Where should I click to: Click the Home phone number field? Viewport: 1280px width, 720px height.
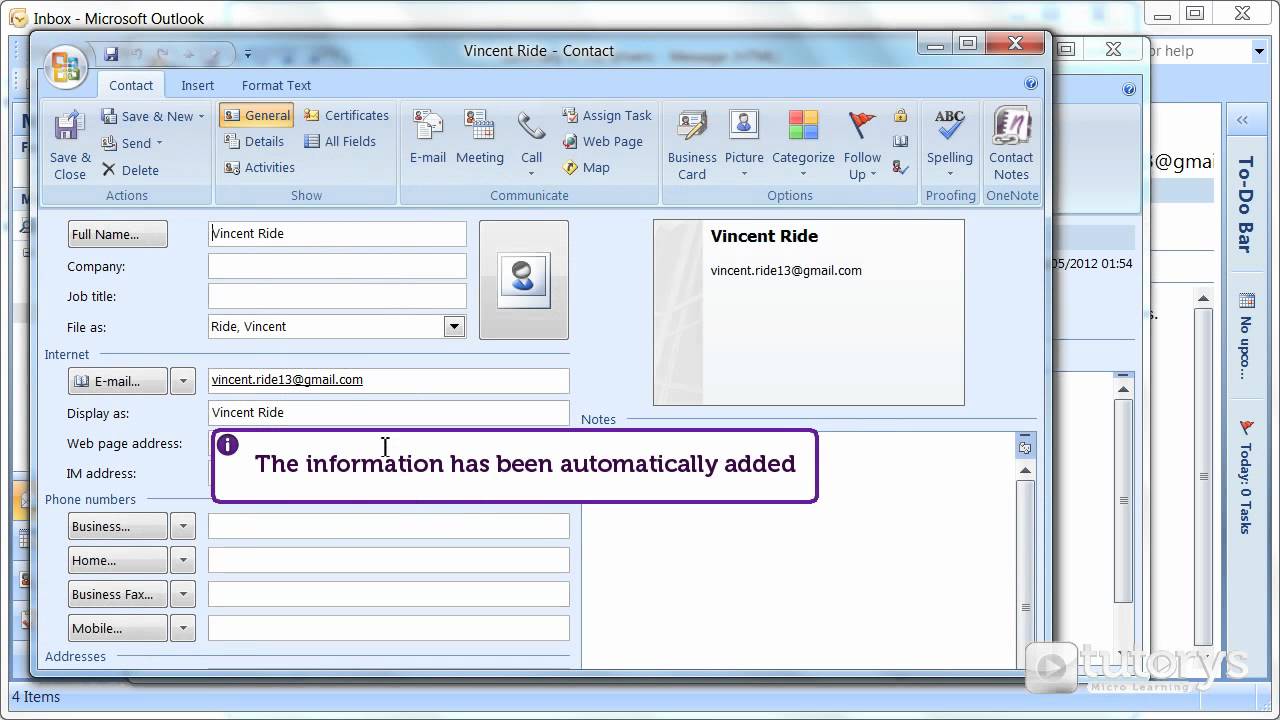[x=388, y=560]
